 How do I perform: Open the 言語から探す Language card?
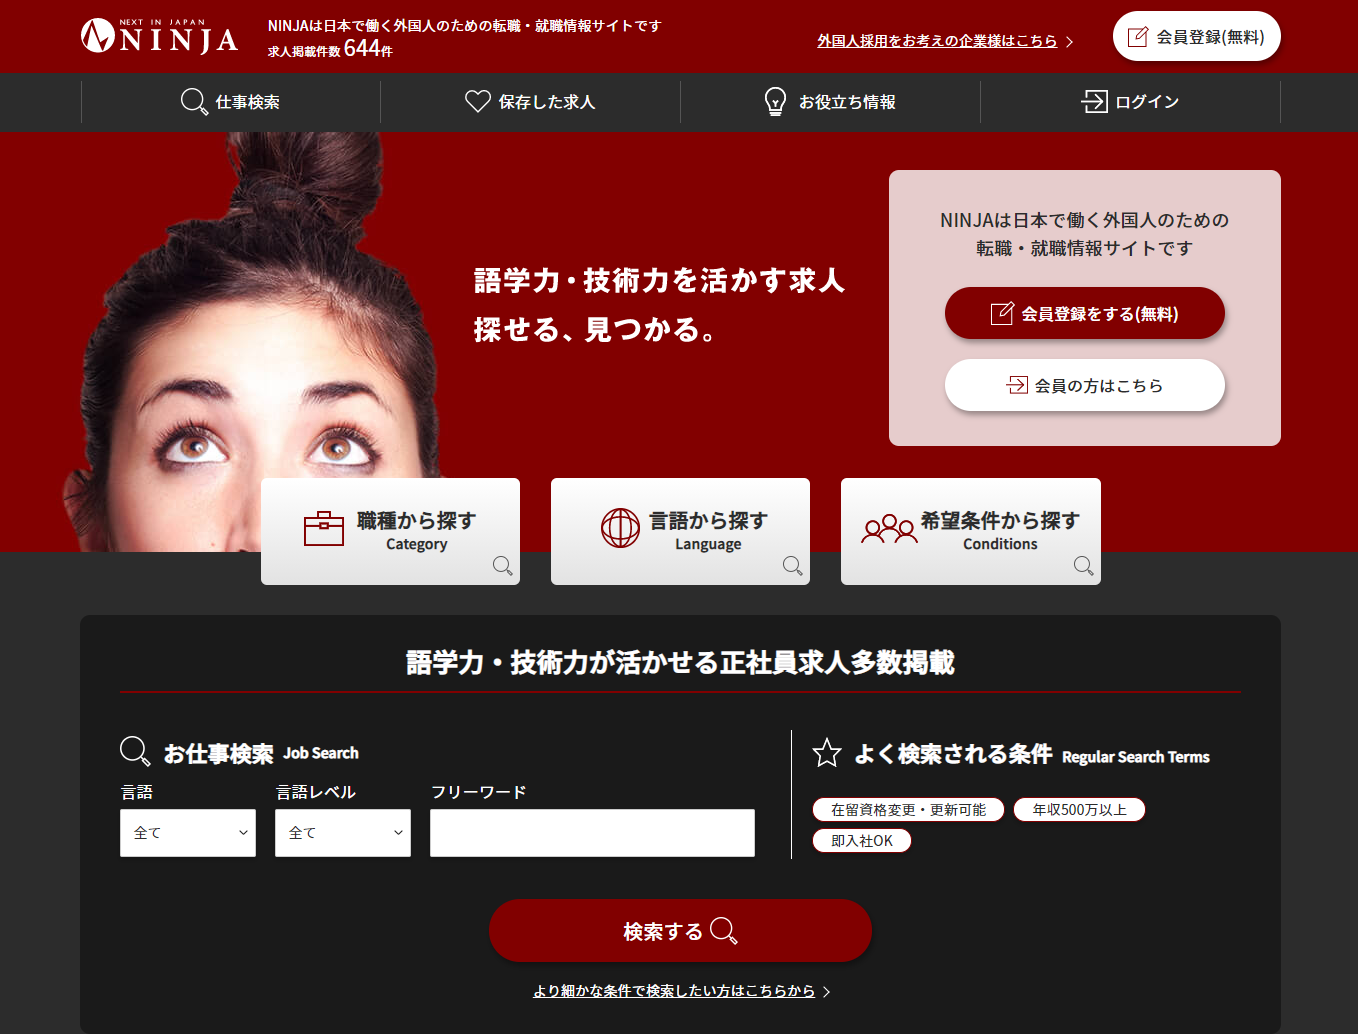(680, 531)
